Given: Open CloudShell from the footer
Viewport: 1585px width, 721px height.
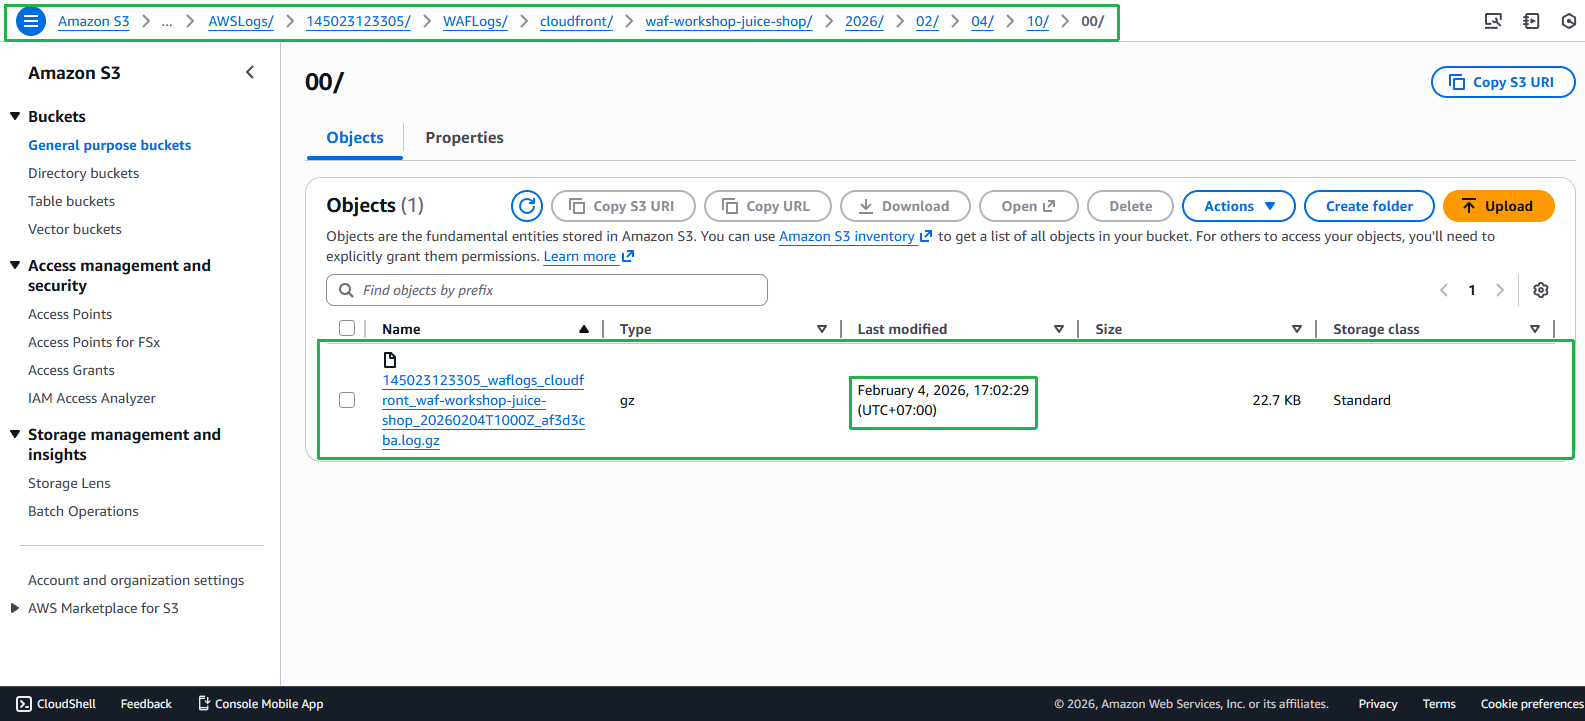Looking at the screenshot, I should pos(56,704).
